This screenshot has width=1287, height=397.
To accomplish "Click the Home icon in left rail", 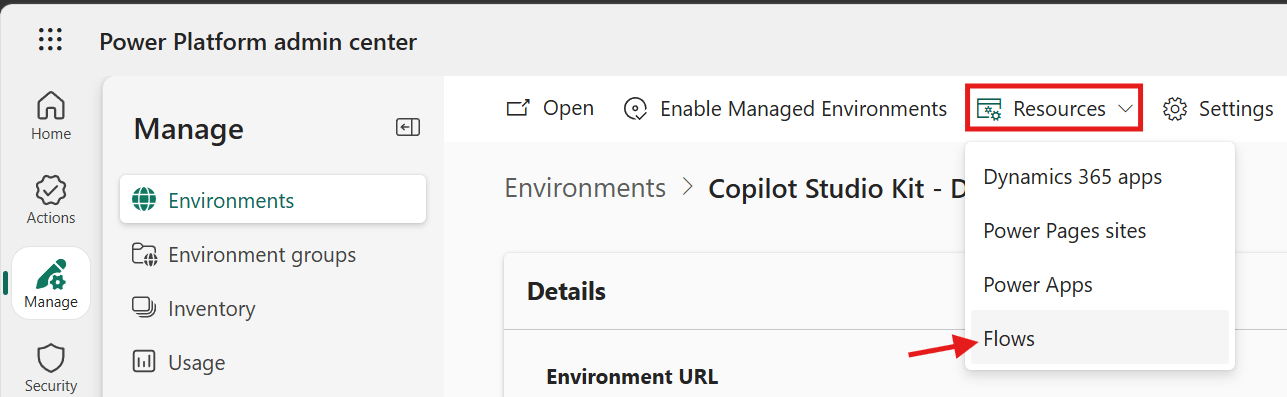I will [51, 104].
